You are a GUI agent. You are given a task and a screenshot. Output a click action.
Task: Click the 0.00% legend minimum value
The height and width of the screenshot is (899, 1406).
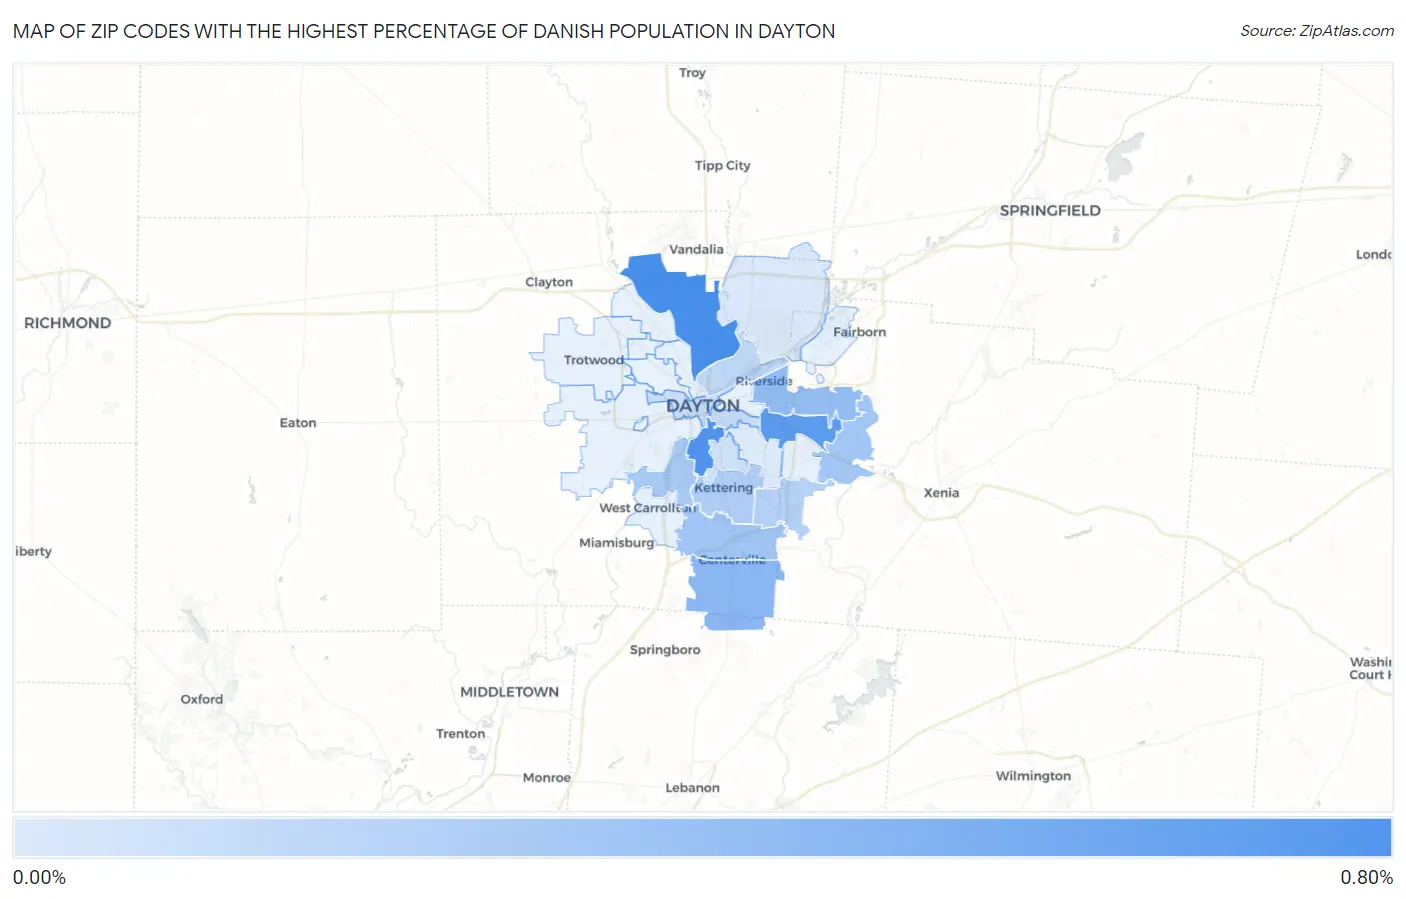click(x=39, y=878)
